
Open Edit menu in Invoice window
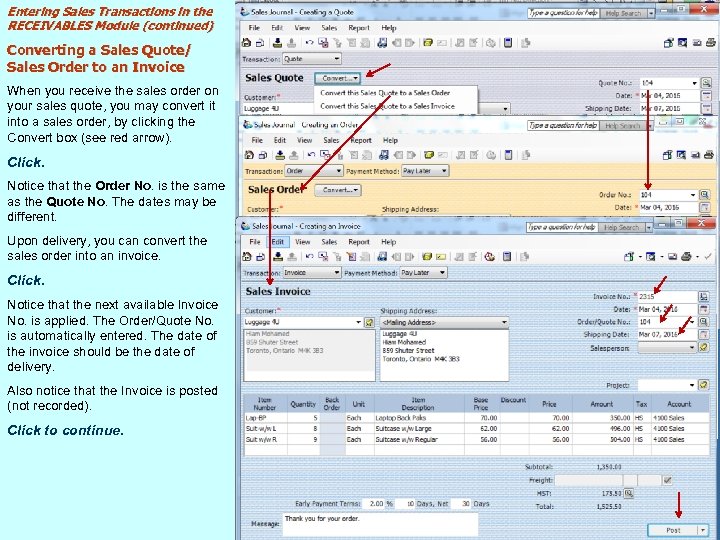(x=278, y=242)
